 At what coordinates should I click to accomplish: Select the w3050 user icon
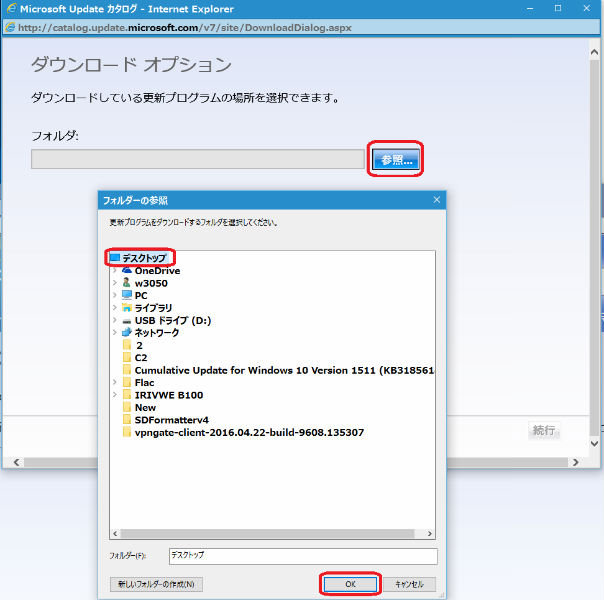point(127,283)
